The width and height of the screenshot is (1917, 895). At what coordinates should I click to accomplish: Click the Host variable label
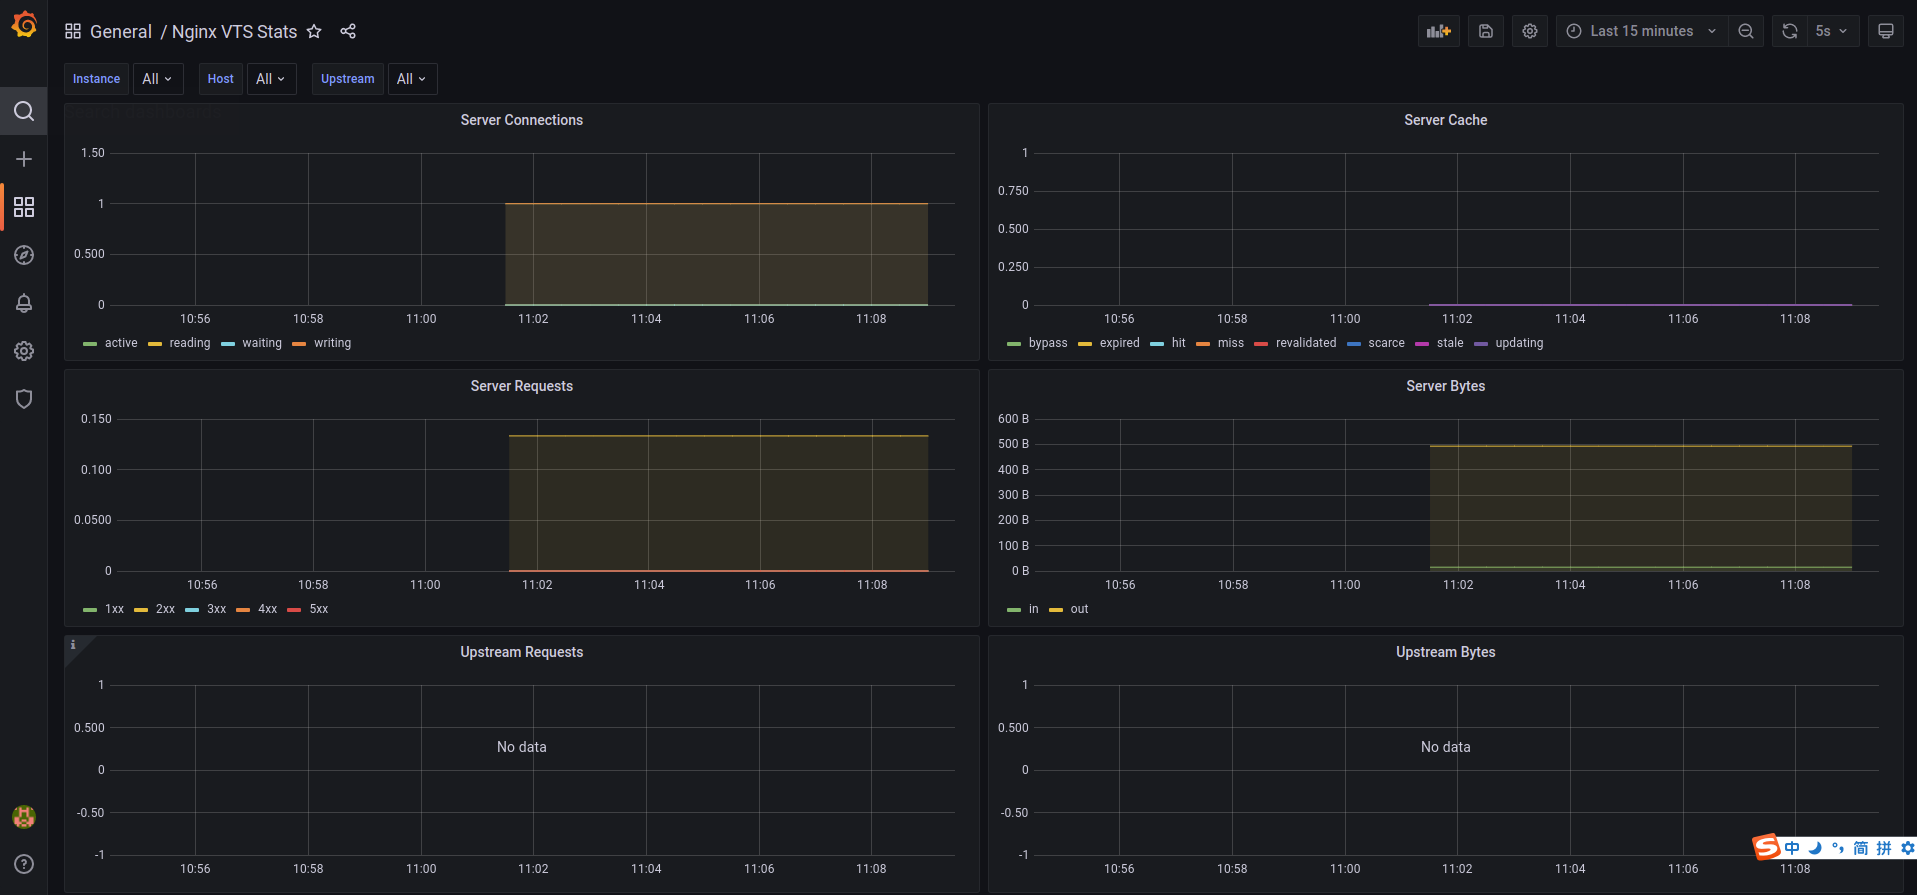click(x=221, y=79)
